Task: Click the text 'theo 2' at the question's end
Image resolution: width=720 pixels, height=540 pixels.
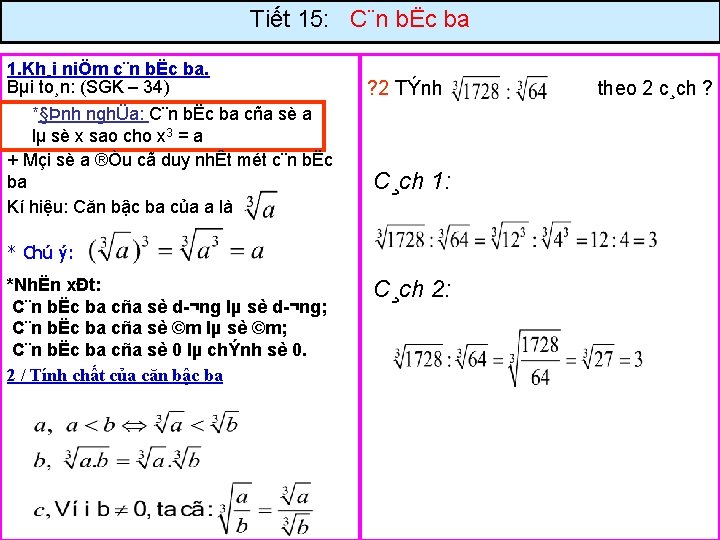Action: pyautogui.click(x=625, y=88)
